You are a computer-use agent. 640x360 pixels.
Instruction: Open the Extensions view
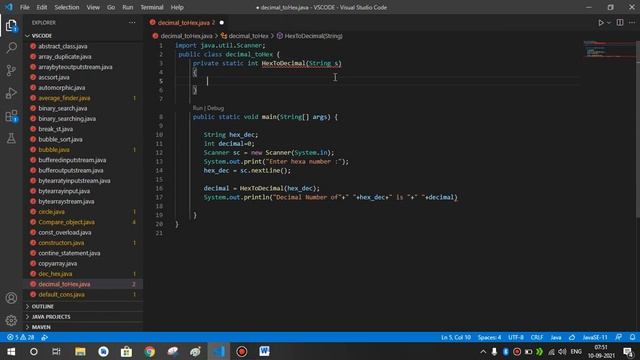(11, 116)
